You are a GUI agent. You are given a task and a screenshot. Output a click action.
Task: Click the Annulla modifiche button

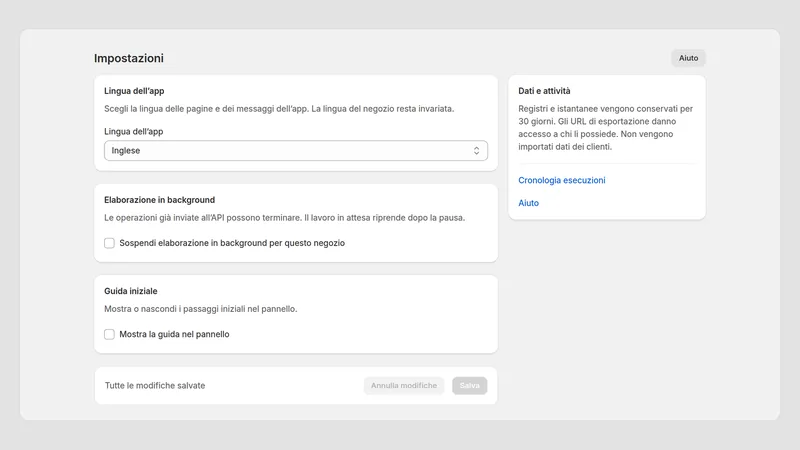pos(404,386)
